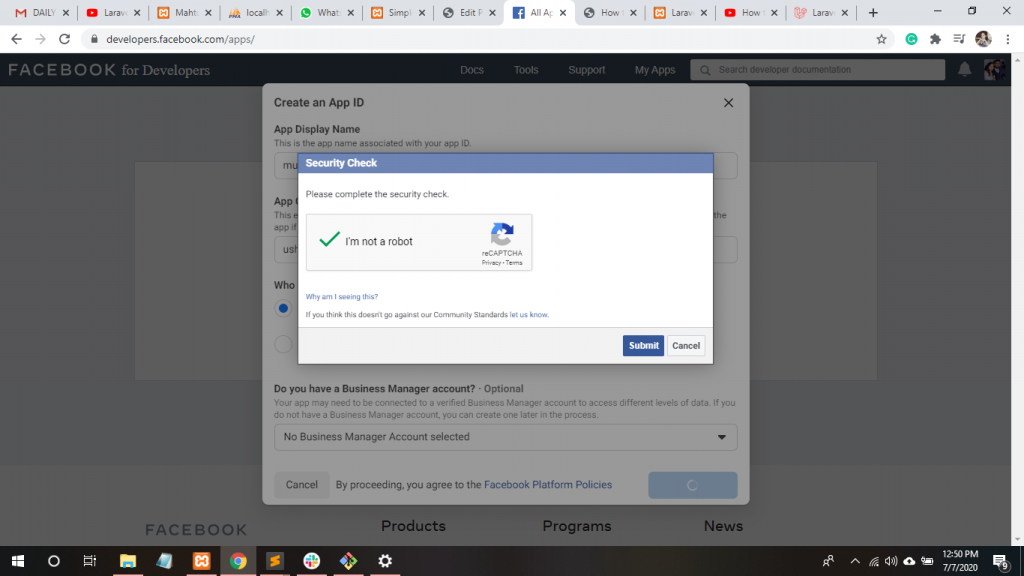The width and height of the screenshot is (1024, 576).
Task: Submit the security check
Action: click(x=643, y=345)
